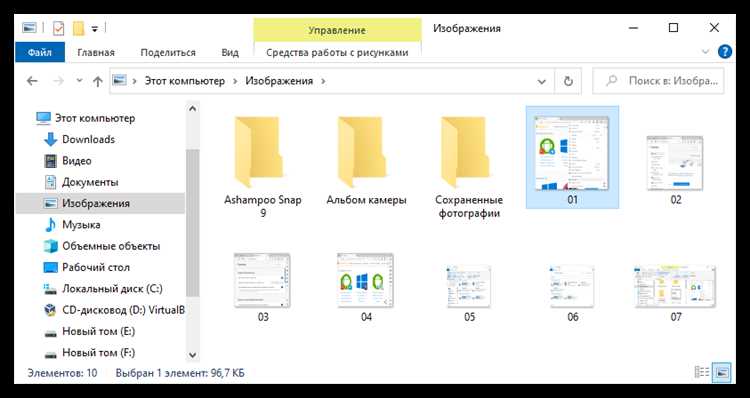Viewport: 750px width, 398px height.
Task: Select the Сохраненные фотографии folder
Action: pyautogui.click(x=469, y=166)
